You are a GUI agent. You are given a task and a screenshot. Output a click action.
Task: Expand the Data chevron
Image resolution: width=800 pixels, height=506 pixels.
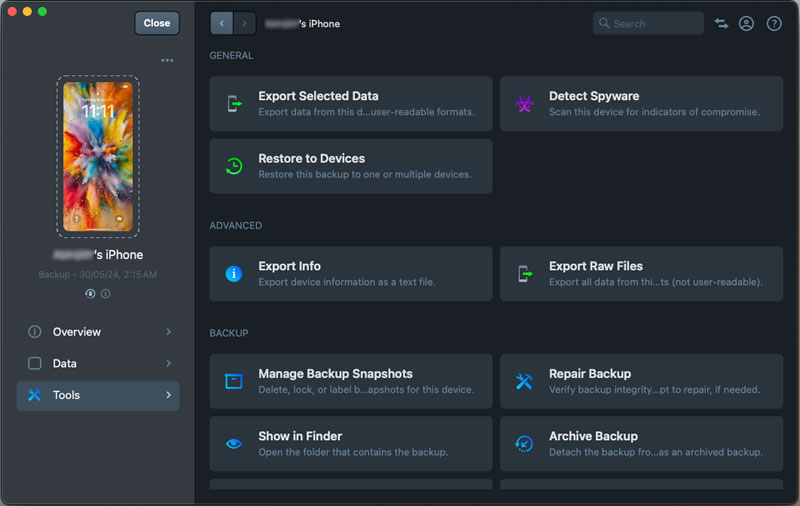point(168,363)
